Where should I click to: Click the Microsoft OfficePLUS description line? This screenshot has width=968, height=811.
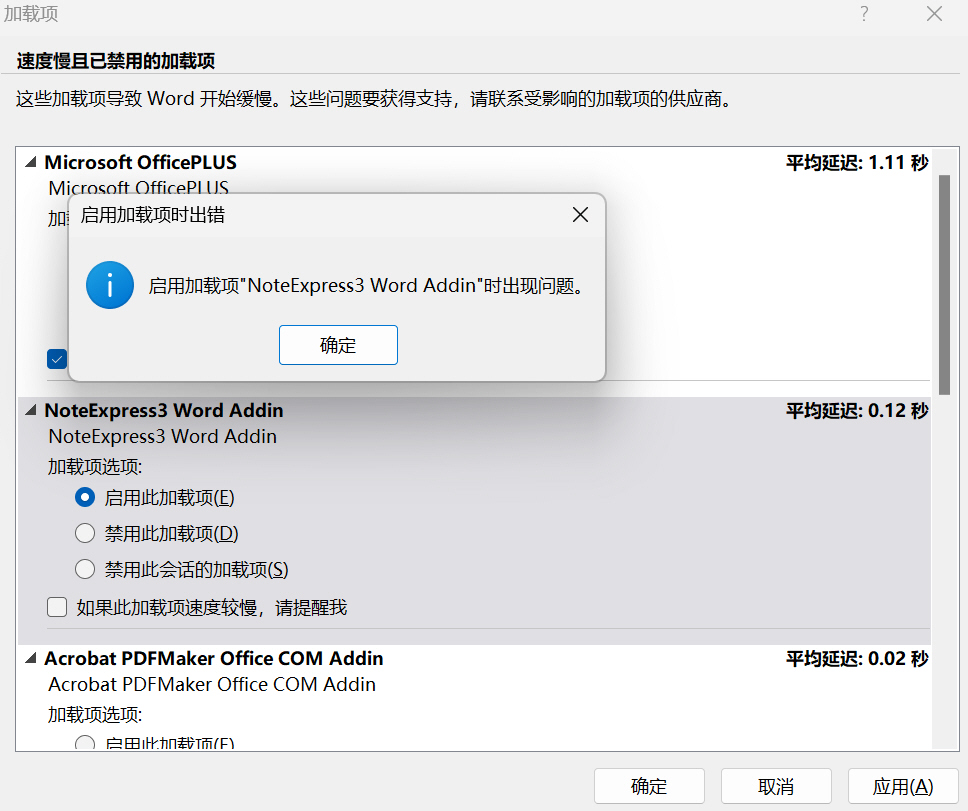pos(139,187)
